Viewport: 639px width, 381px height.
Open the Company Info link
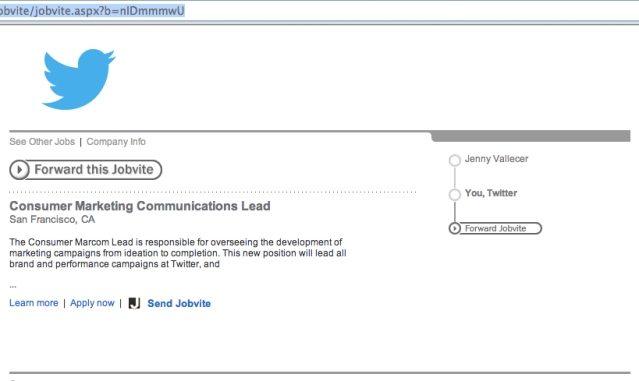(116, 142)
